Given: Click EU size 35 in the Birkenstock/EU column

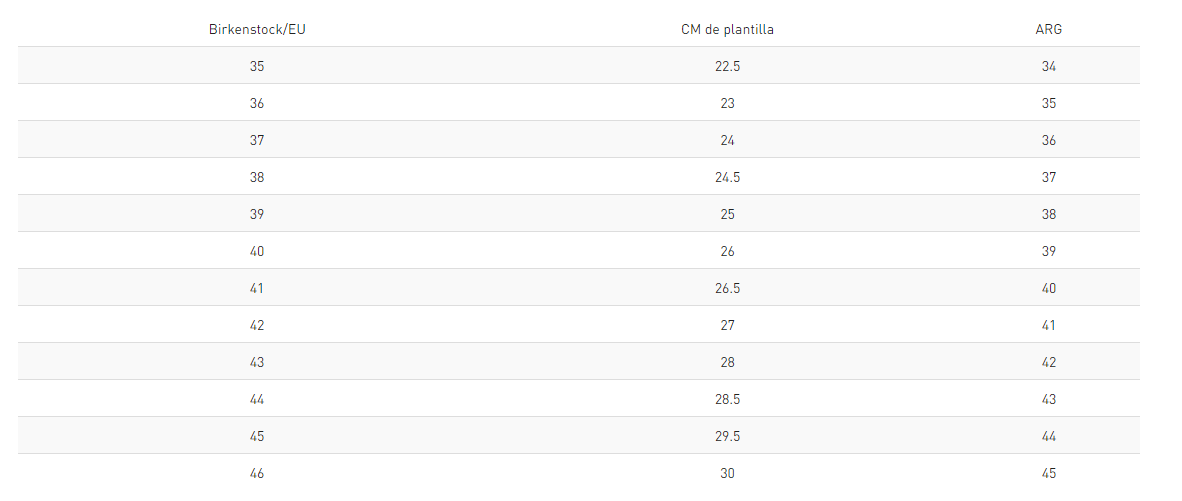Looking at the screenshot, I should (257, 66).
